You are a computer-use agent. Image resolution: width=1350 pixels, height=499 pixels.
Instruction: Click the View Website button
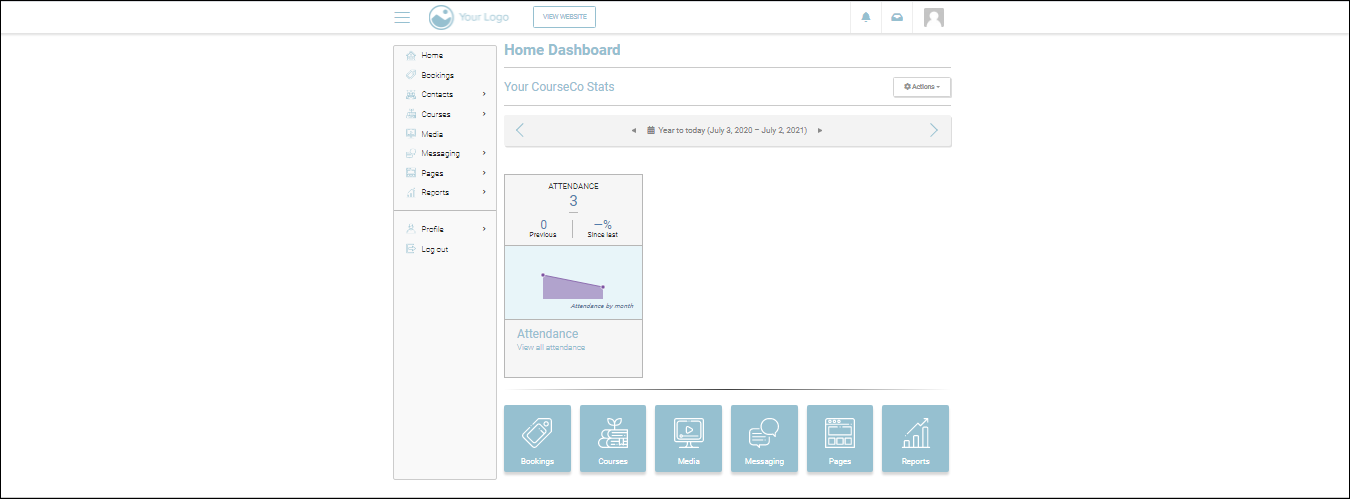tap(564, 17)
